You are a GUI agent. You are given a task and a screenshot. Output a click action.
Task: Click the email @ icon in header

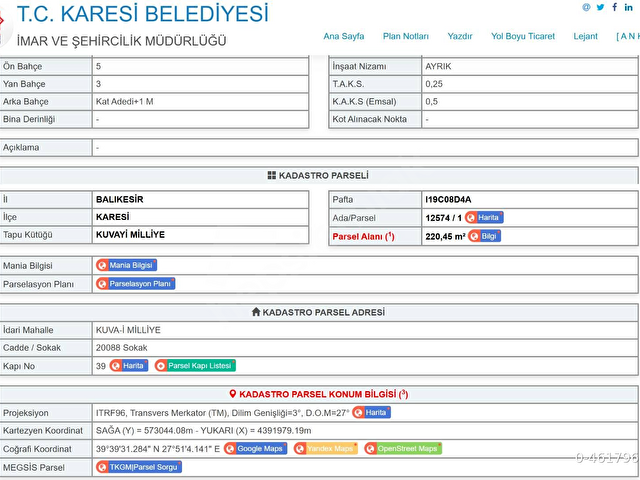click(x=586, y=7)
